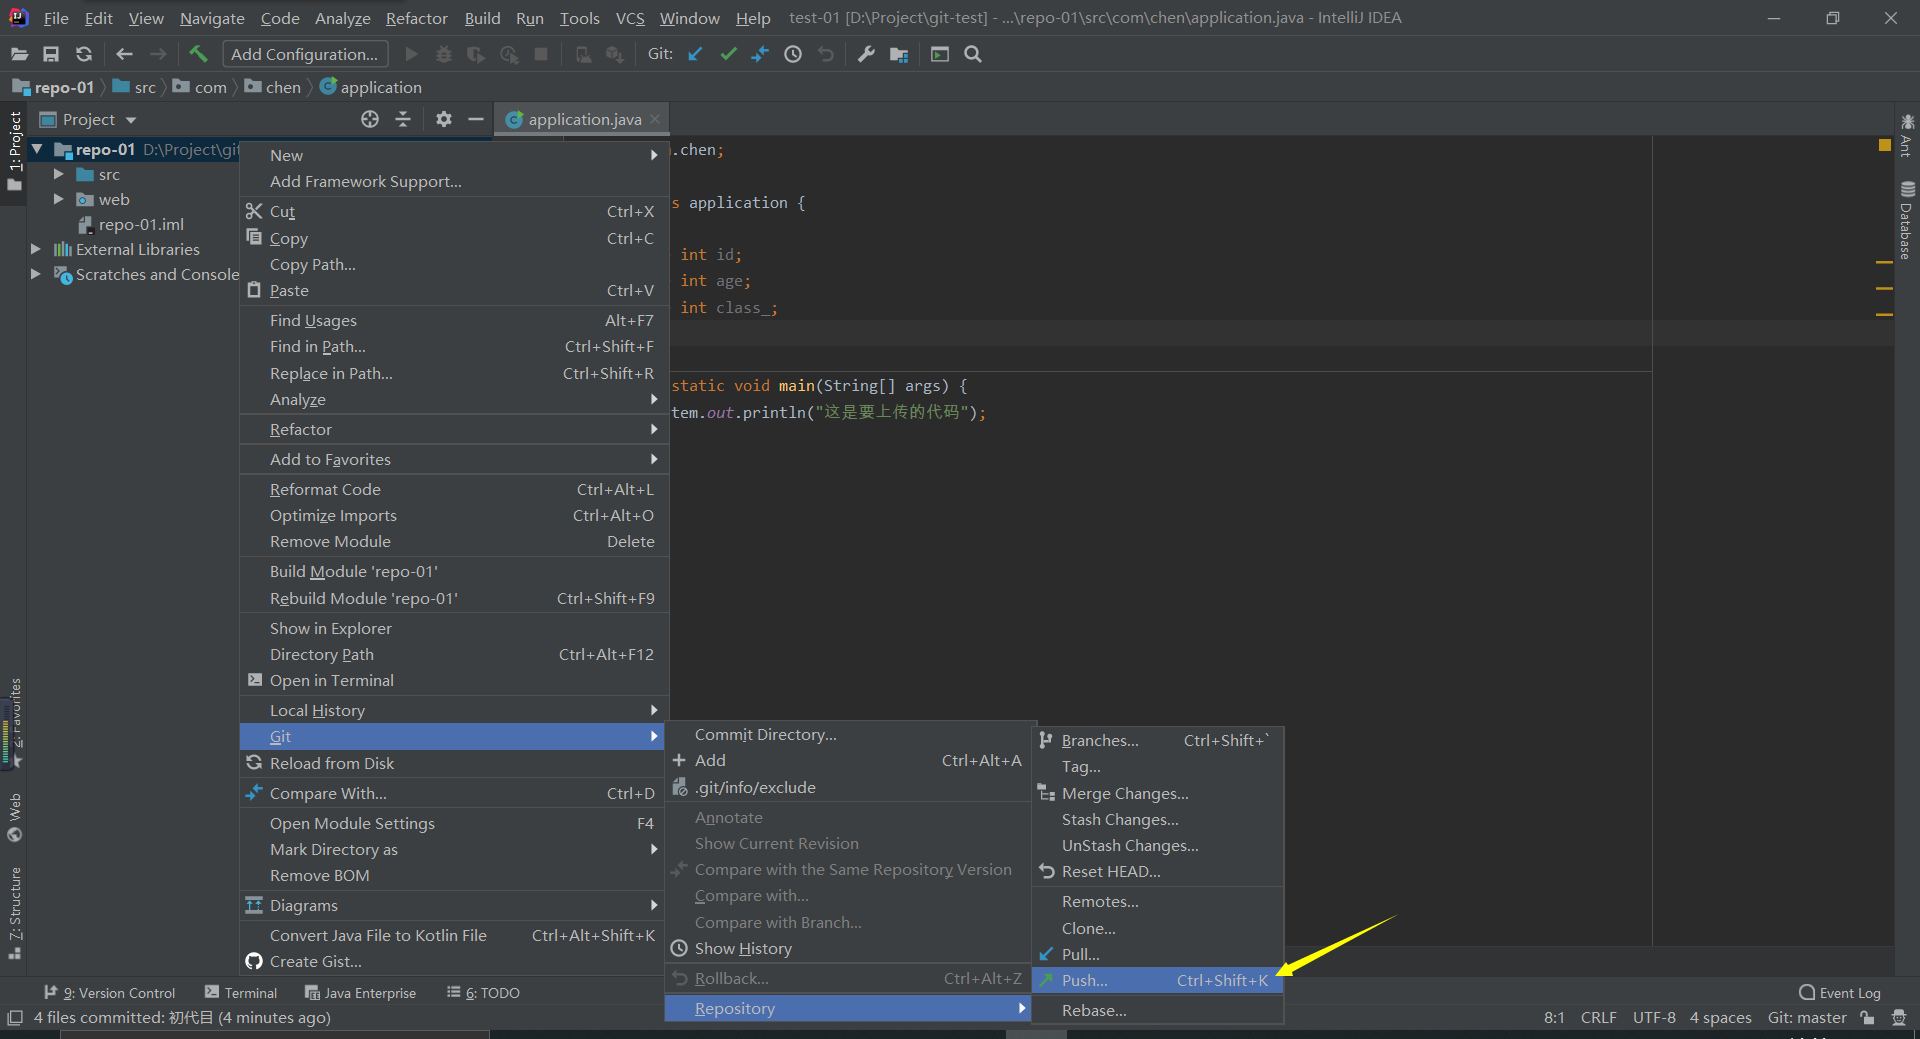Click the Run Anything toolbar icon
Image resolution: width=1920 pixels, height=1039 pixels.
point(940,54)
